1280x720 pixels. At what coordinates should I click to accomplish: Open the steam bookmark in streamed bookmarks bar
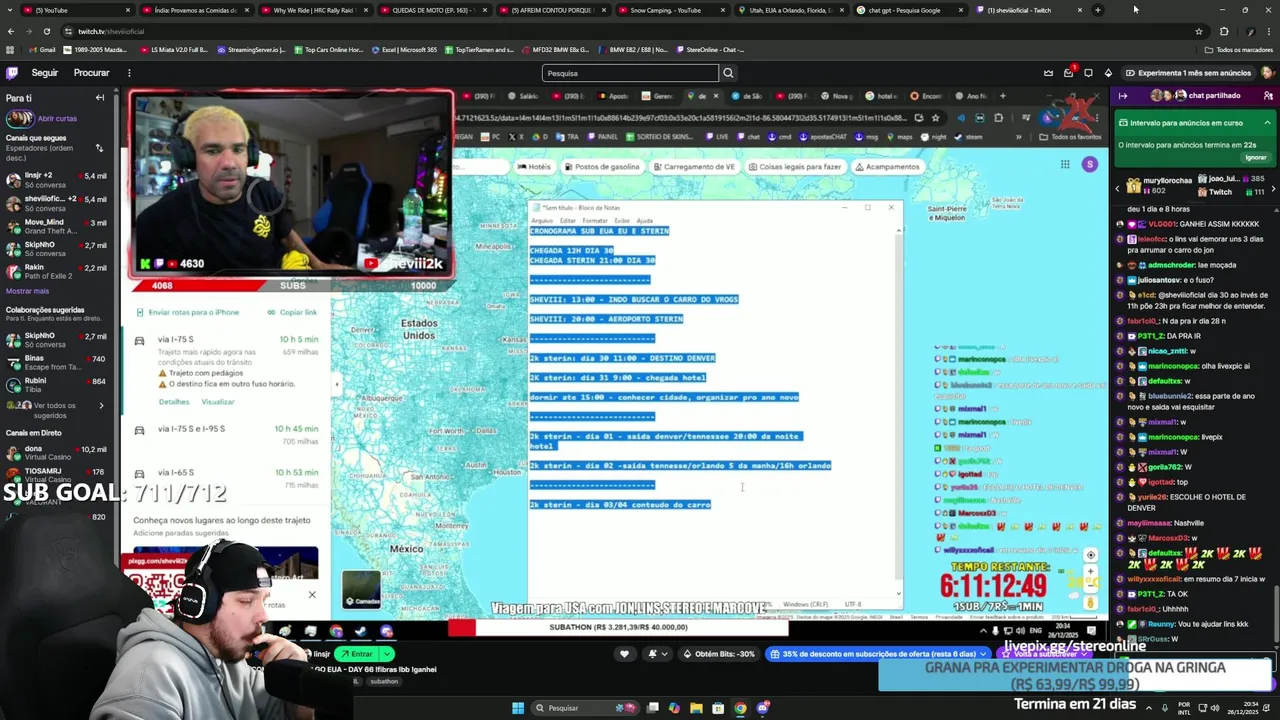pyautogui.click(x=970, y=137)
